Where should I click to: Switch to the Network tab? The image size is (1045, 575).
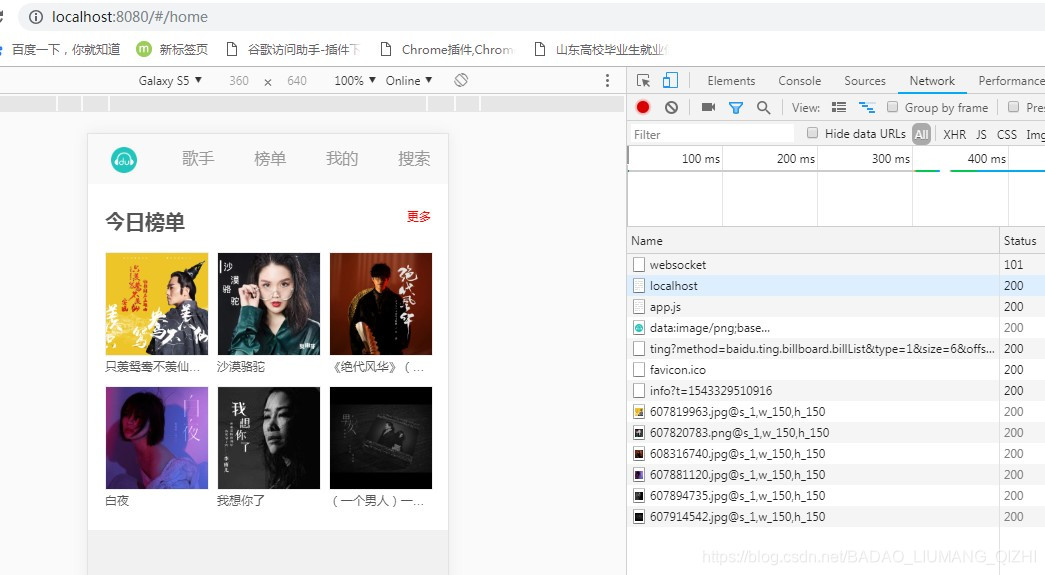point(932,81)
